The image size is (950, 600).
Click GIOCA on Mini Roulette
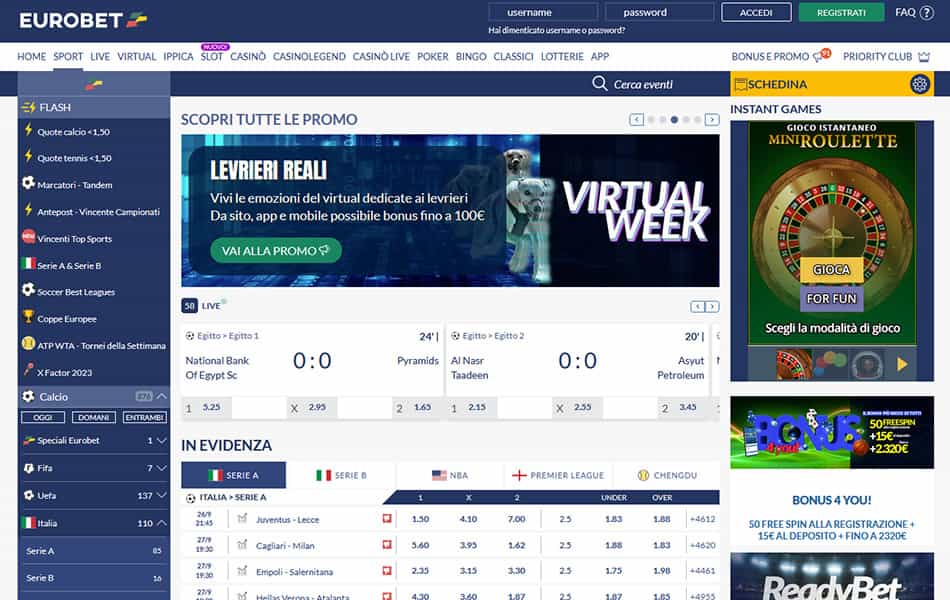click(x=831, y=270)
